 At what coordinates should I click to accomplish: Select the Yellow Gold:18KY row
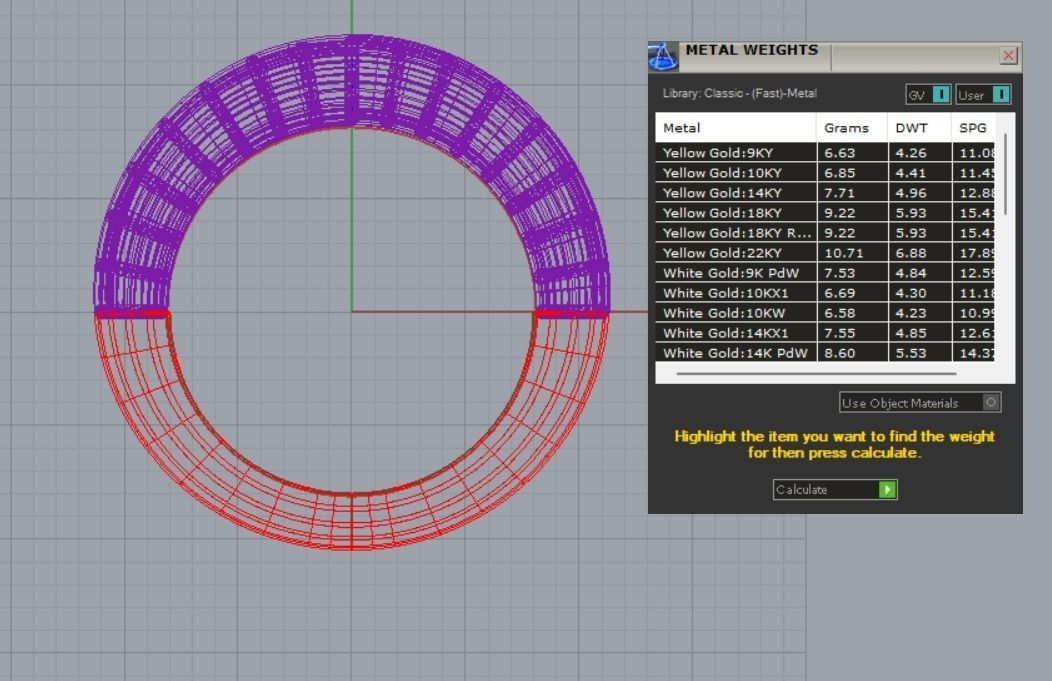point(825,213)
